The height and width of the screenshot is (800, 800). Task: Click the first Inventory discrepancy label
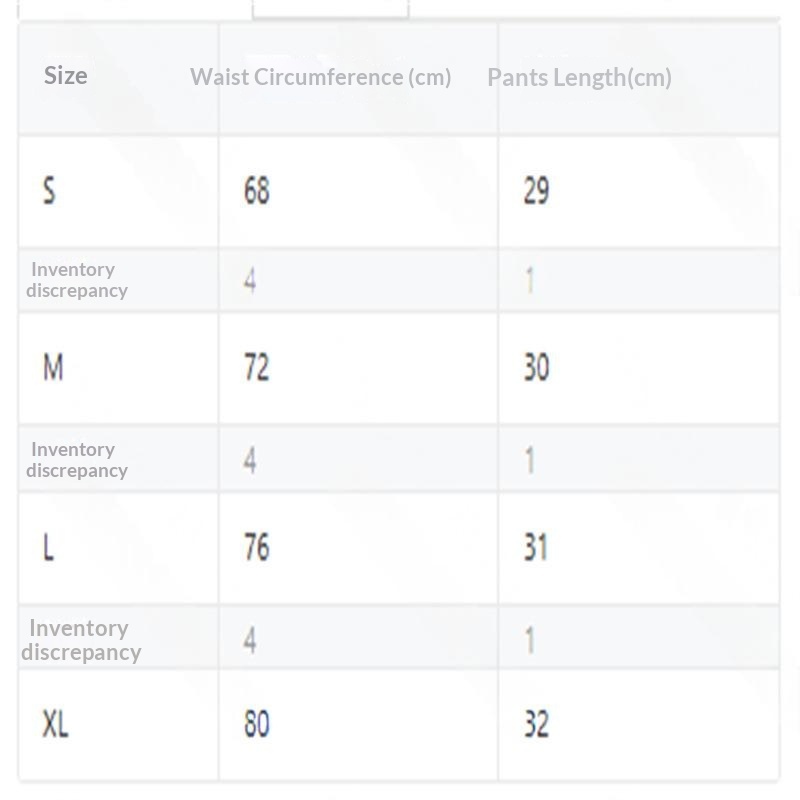[x=77, y=280]
